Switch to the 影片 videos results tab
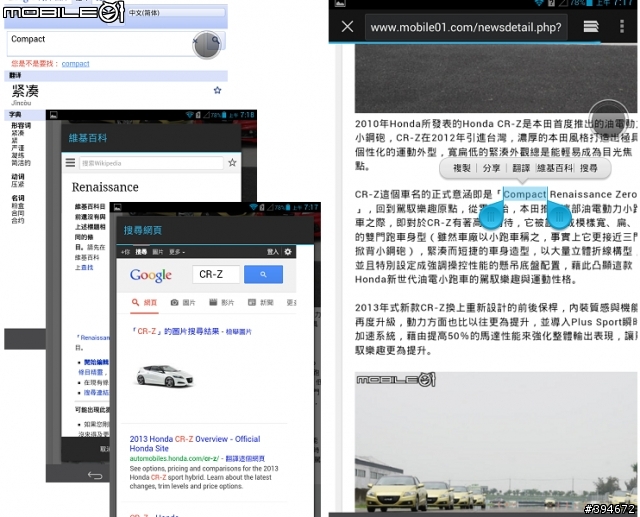Image resolution: width=640 pixels, height=517 pixels. [x=222, y=302]
